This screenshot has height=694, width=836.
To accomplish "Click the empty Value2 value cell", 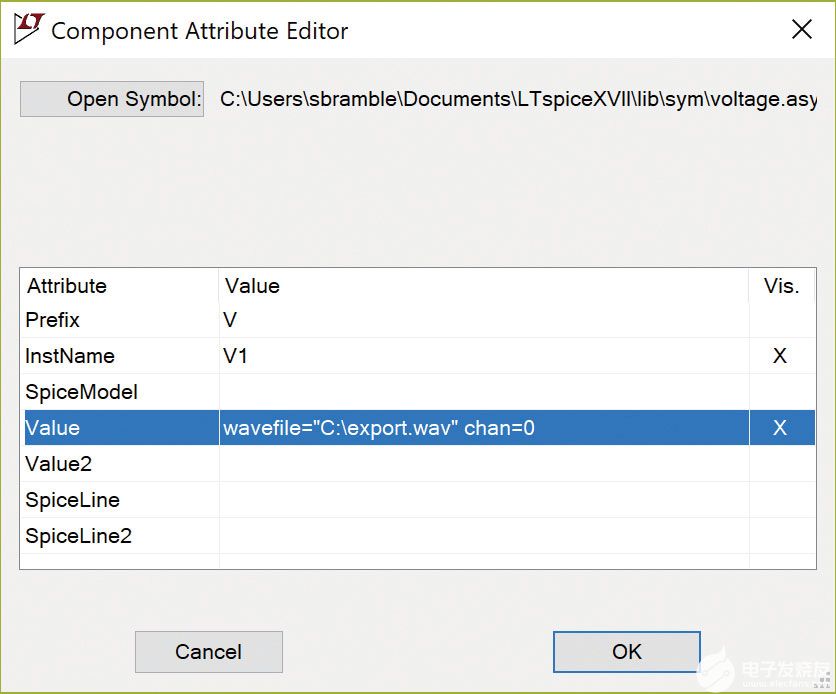I will point(484,464).
